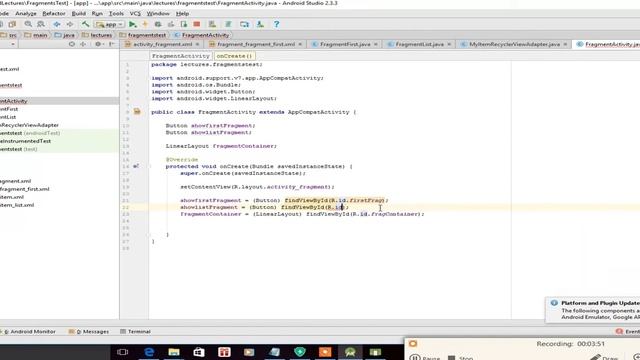The image size is (640, 360).
Task: Click the Paste clipboard icon in toolbar
Action: pos(12,24)
